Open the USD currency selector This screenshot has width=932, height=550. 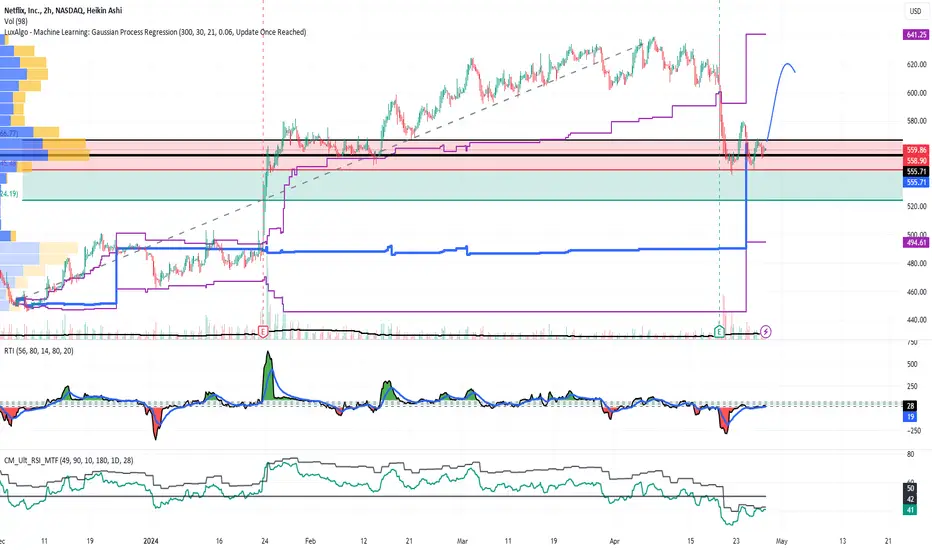tap(915, 11)
